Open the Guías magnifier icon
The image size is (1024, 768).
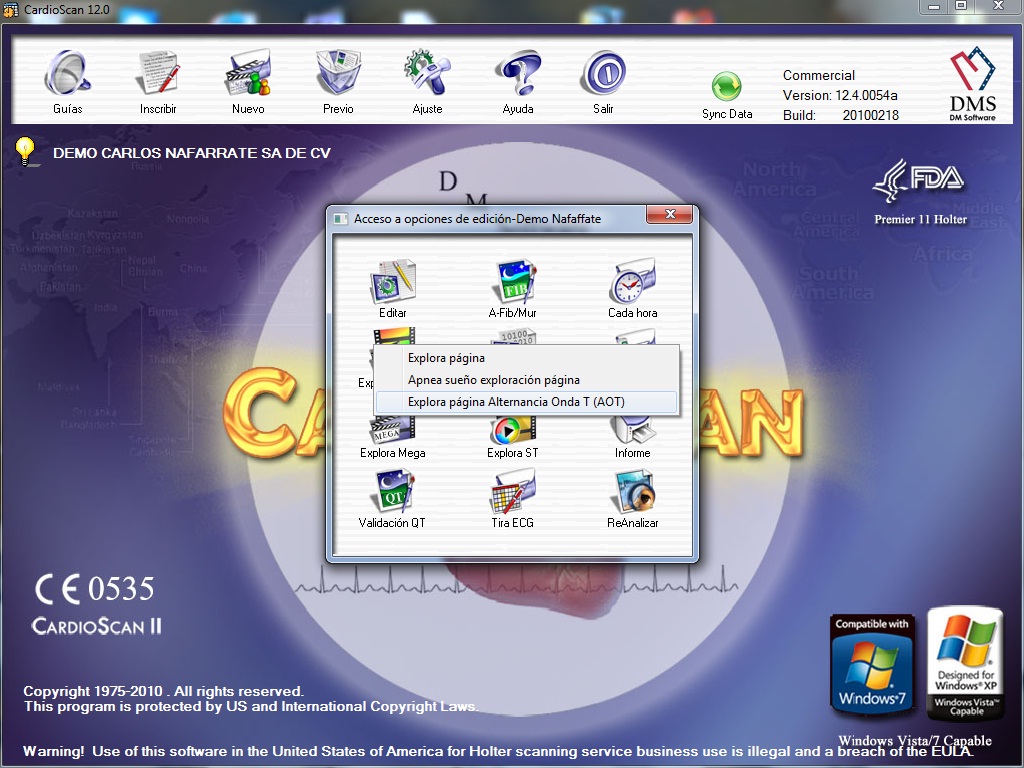coord(68,73)
